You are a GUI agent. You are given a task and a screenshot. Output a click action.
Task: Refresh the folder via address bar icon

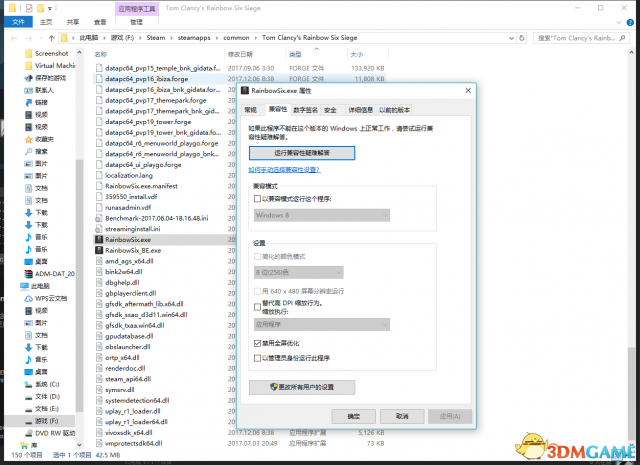tap(522, 38)
